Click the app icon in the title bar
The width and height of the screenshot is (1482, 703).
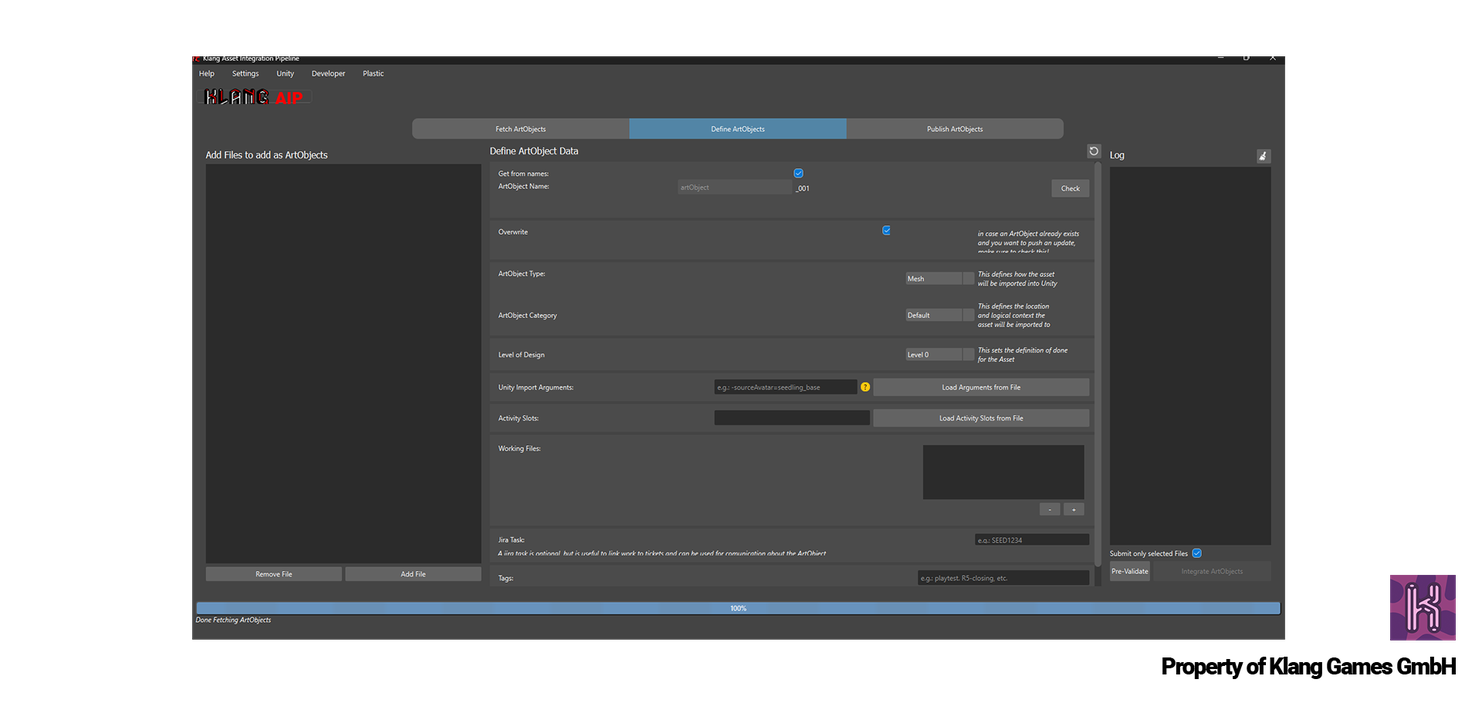pos(196,58)
